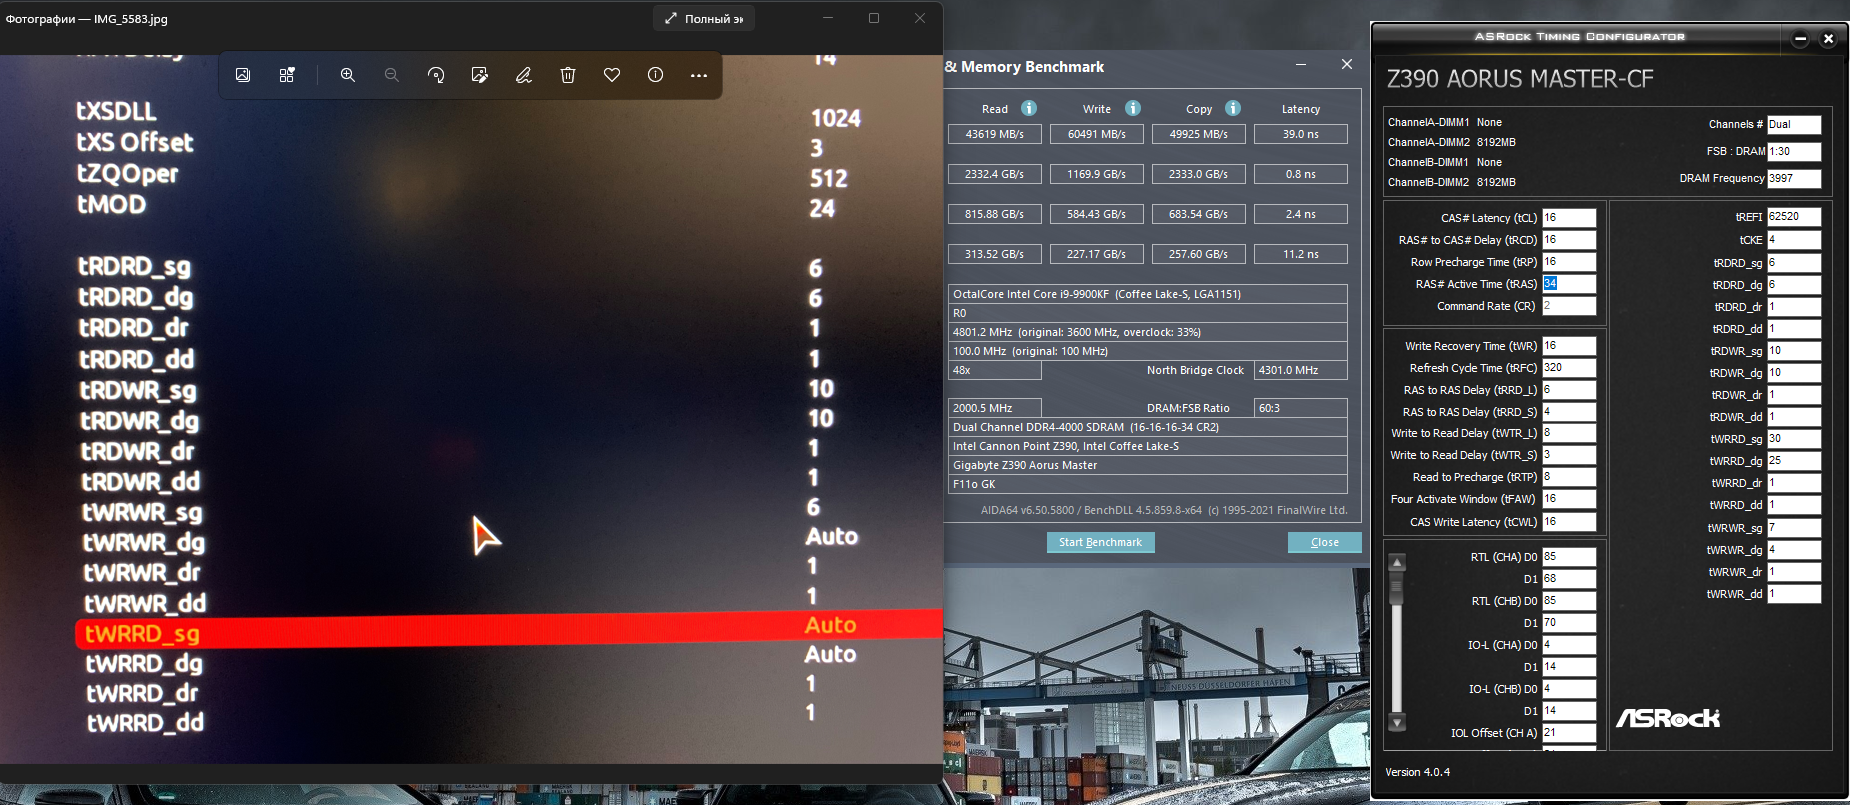Click the RAS to RAS Delay (tRRD_S) field
The width and height of the screenshot is (1850, 805).
tap(1569, 412)
